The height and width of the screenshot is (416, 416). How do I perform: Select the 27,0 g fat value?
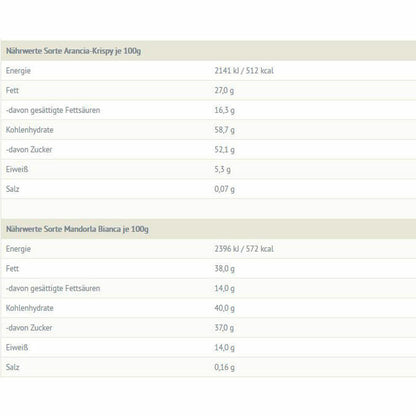(224, 90)
